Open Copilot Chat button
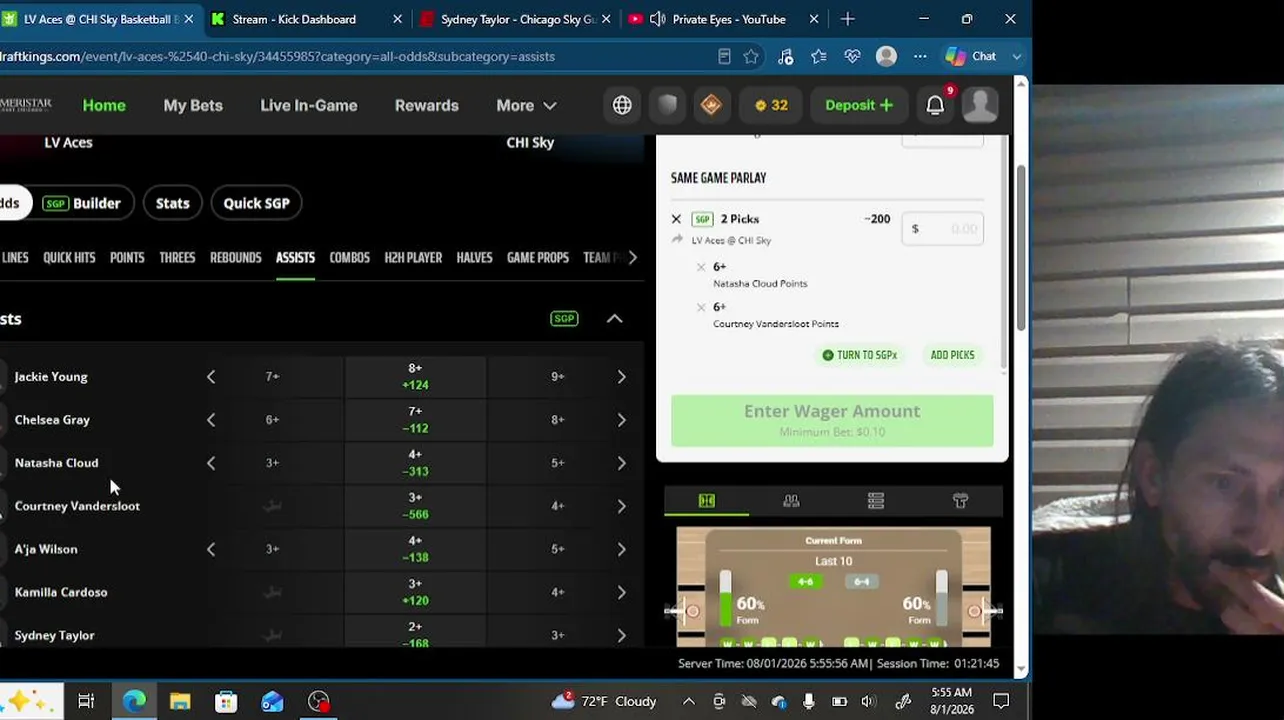 tap(972, 56)
